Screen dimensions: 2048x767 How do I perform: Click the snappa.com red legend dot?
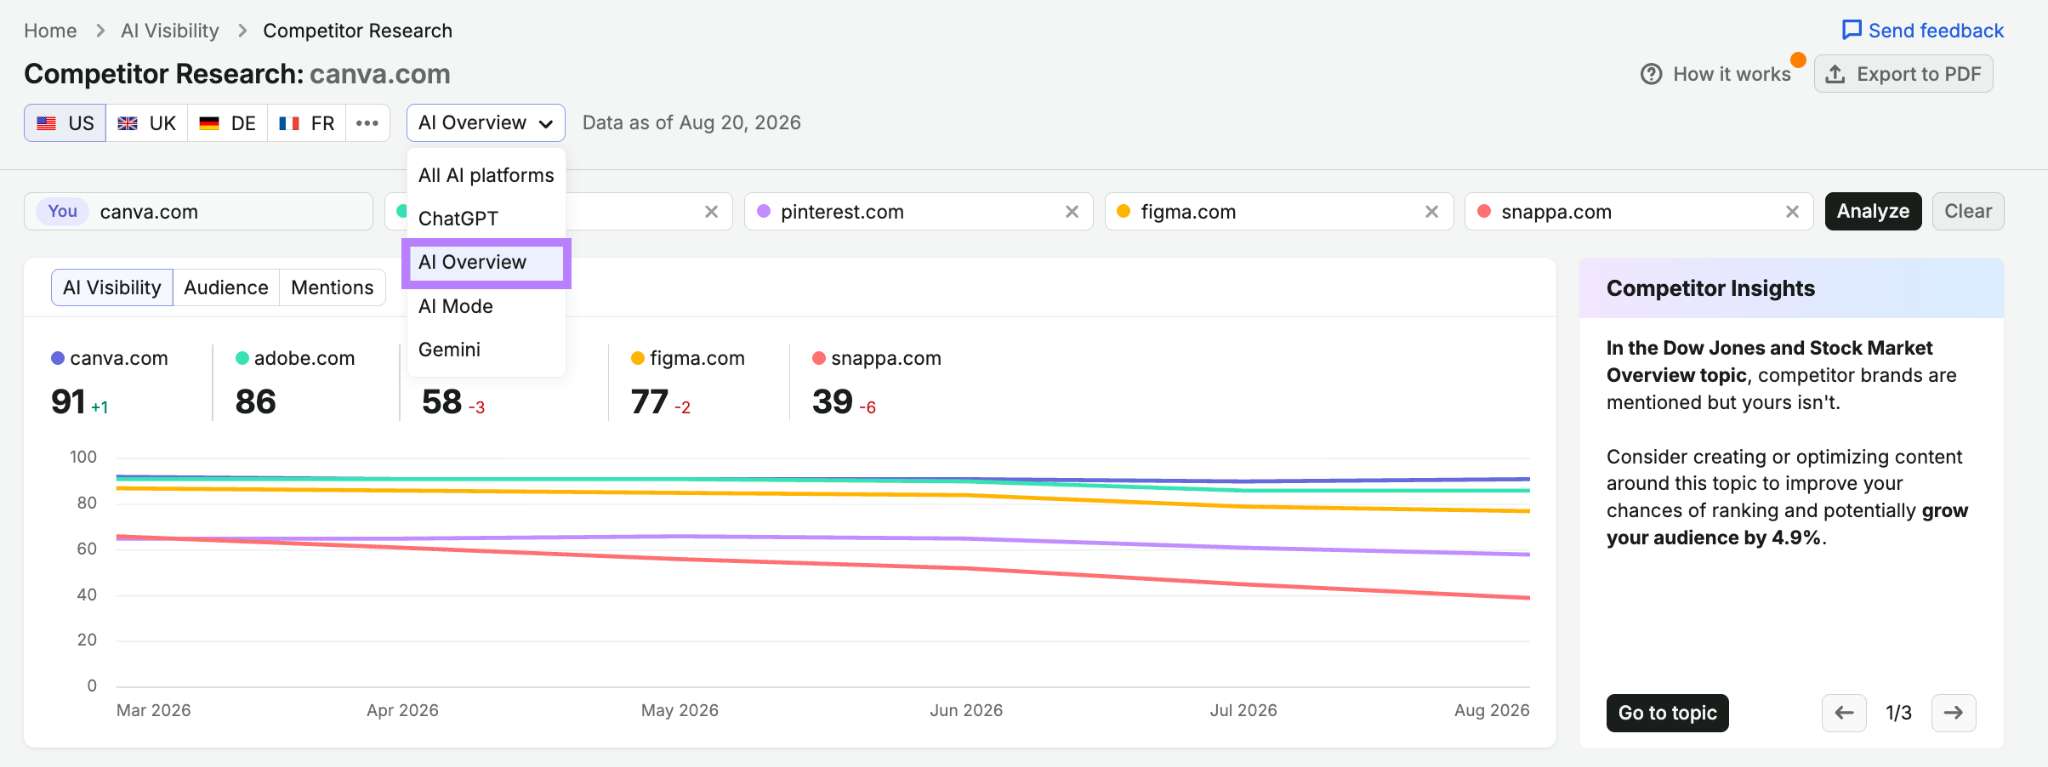coord(819,358)
